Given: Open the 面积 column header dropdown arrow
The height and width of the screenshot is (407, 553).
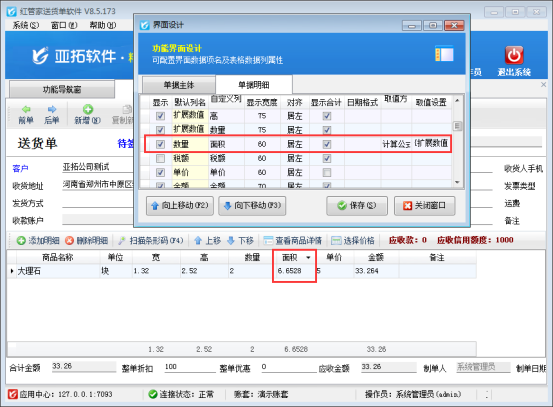Looking at the screenshot, I should tap(309, 258).
